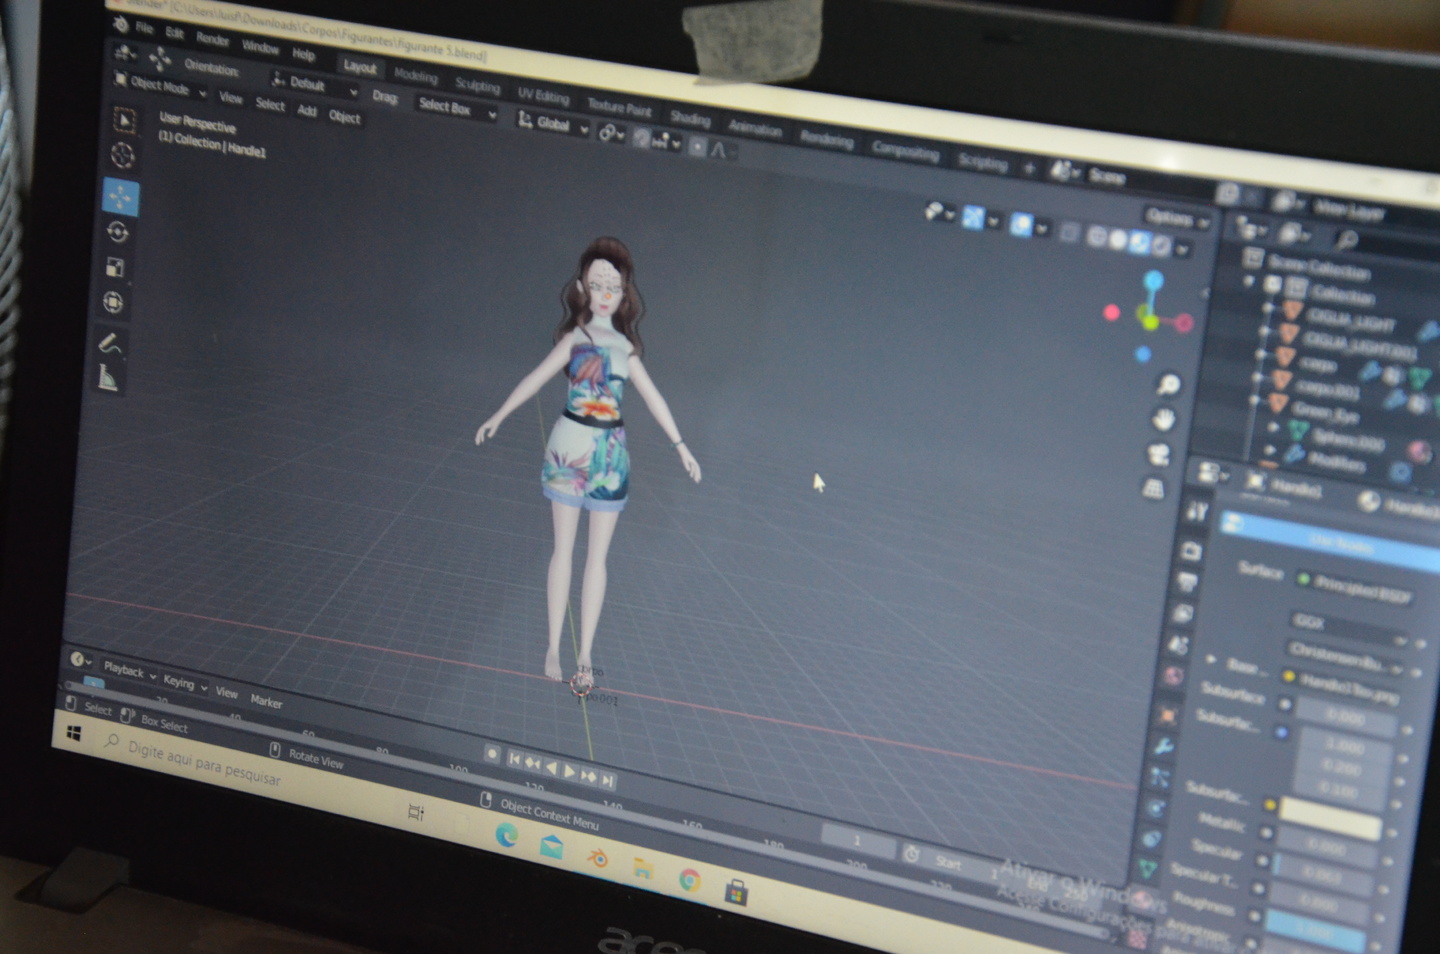
Task: Click the timeline play forward button
Action: (x=569, y=771)
